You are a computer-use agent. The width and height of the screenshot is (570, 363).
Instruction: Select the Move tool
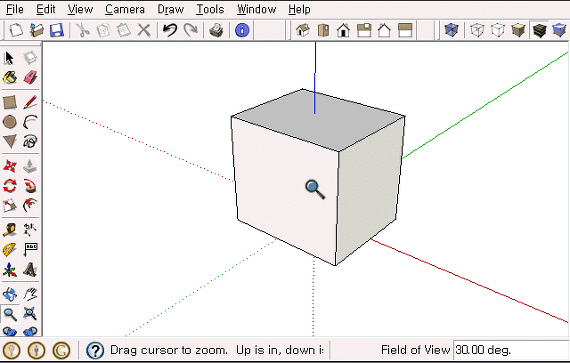pyautogui.click(x=9, y=166)
